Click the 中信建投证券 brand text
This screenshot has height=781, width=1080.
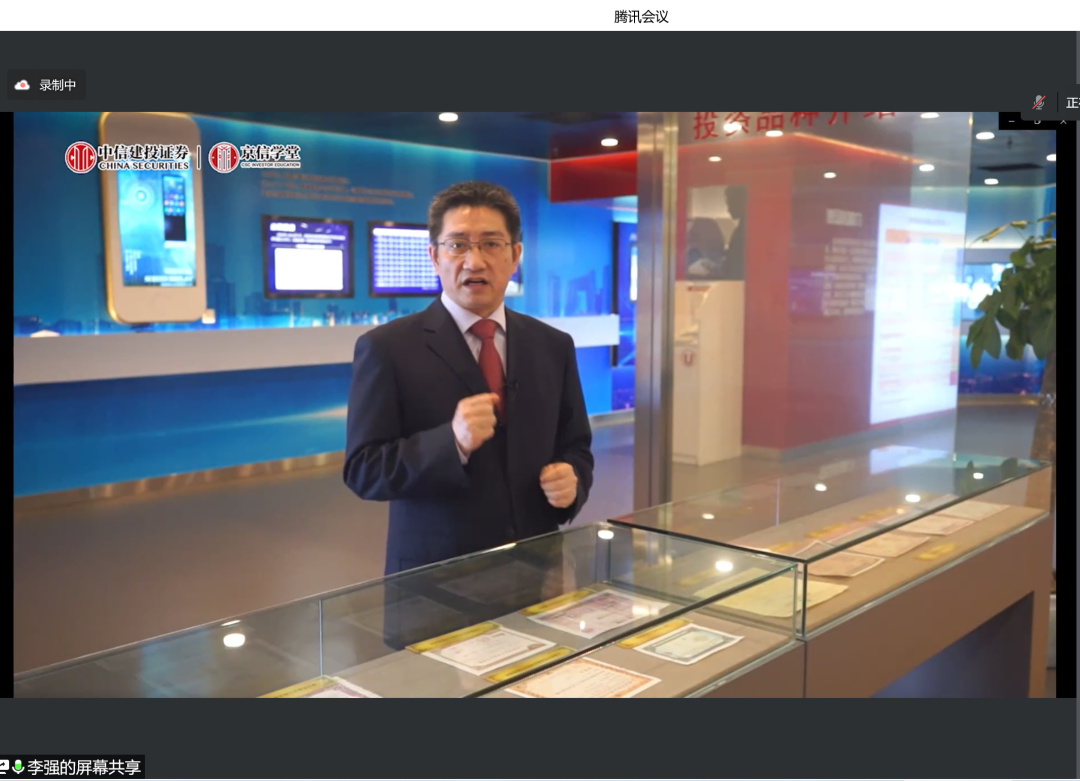click(143, 156)
